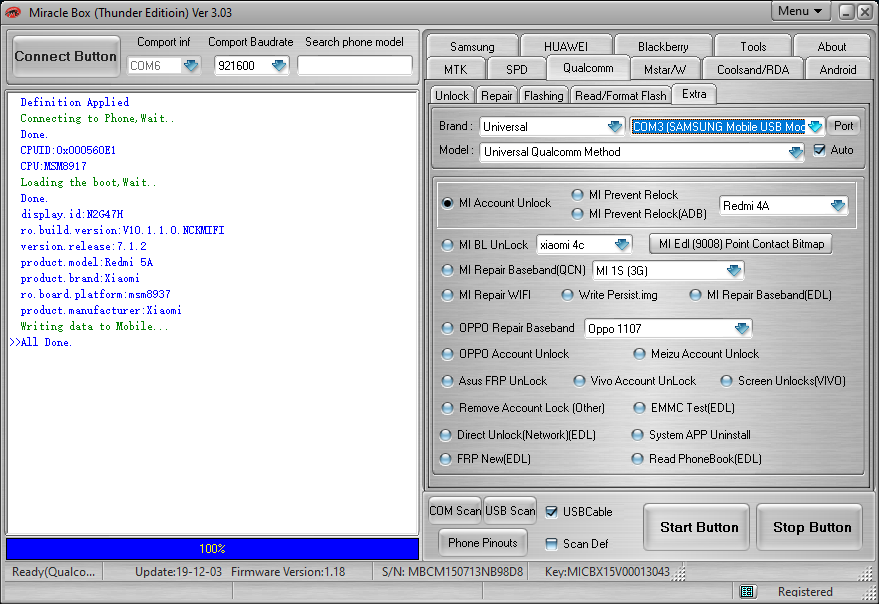
Task: Enable the Scan Def checkbox
Action: click(552, 543)
